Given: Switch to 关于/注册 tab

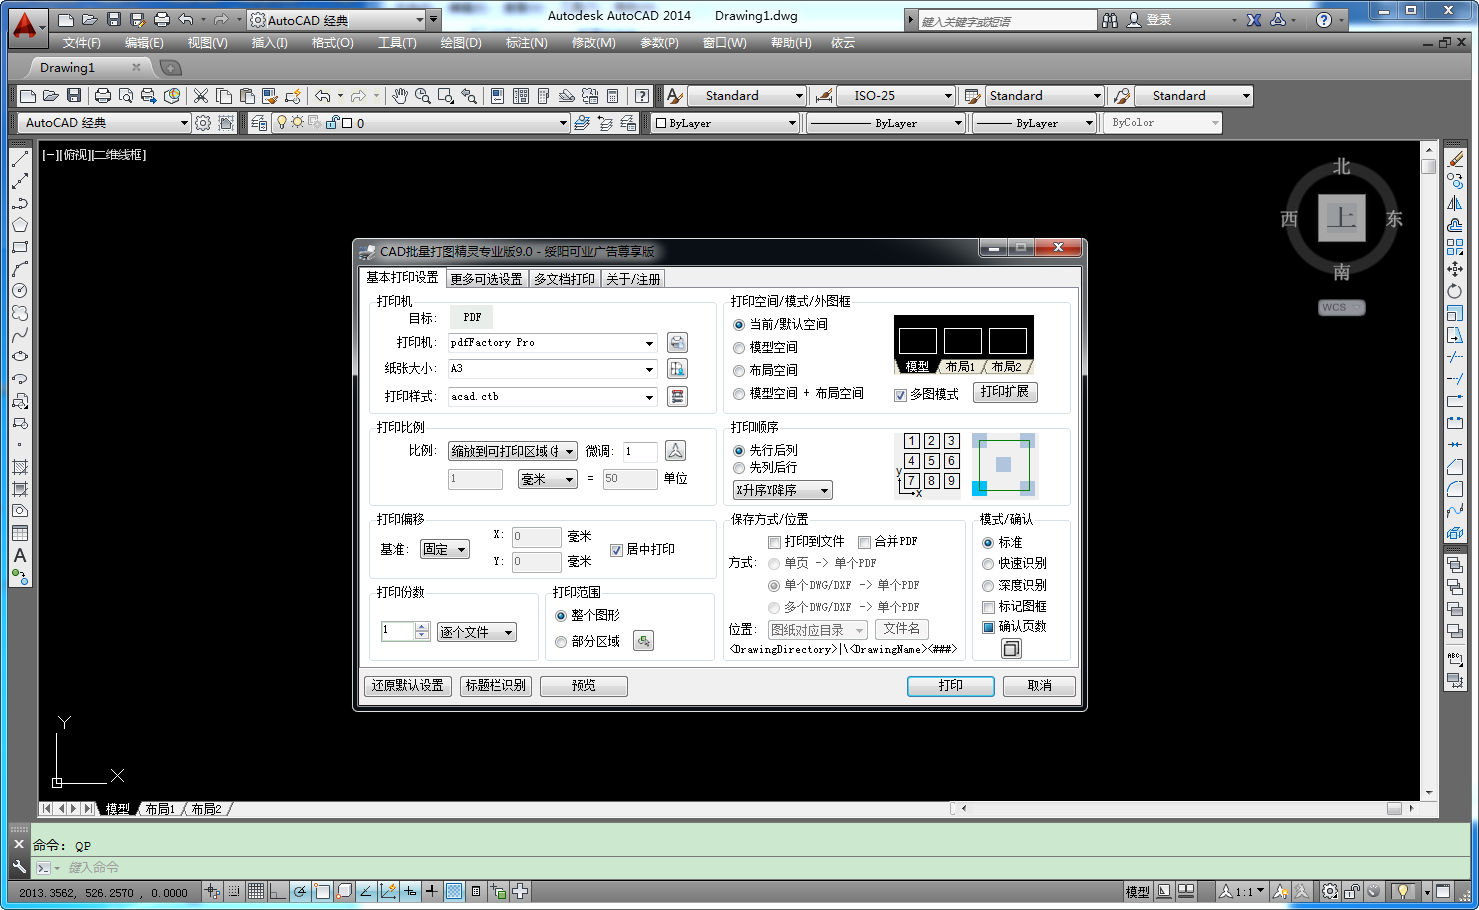Looking at the screenshot, I should 633,279.
